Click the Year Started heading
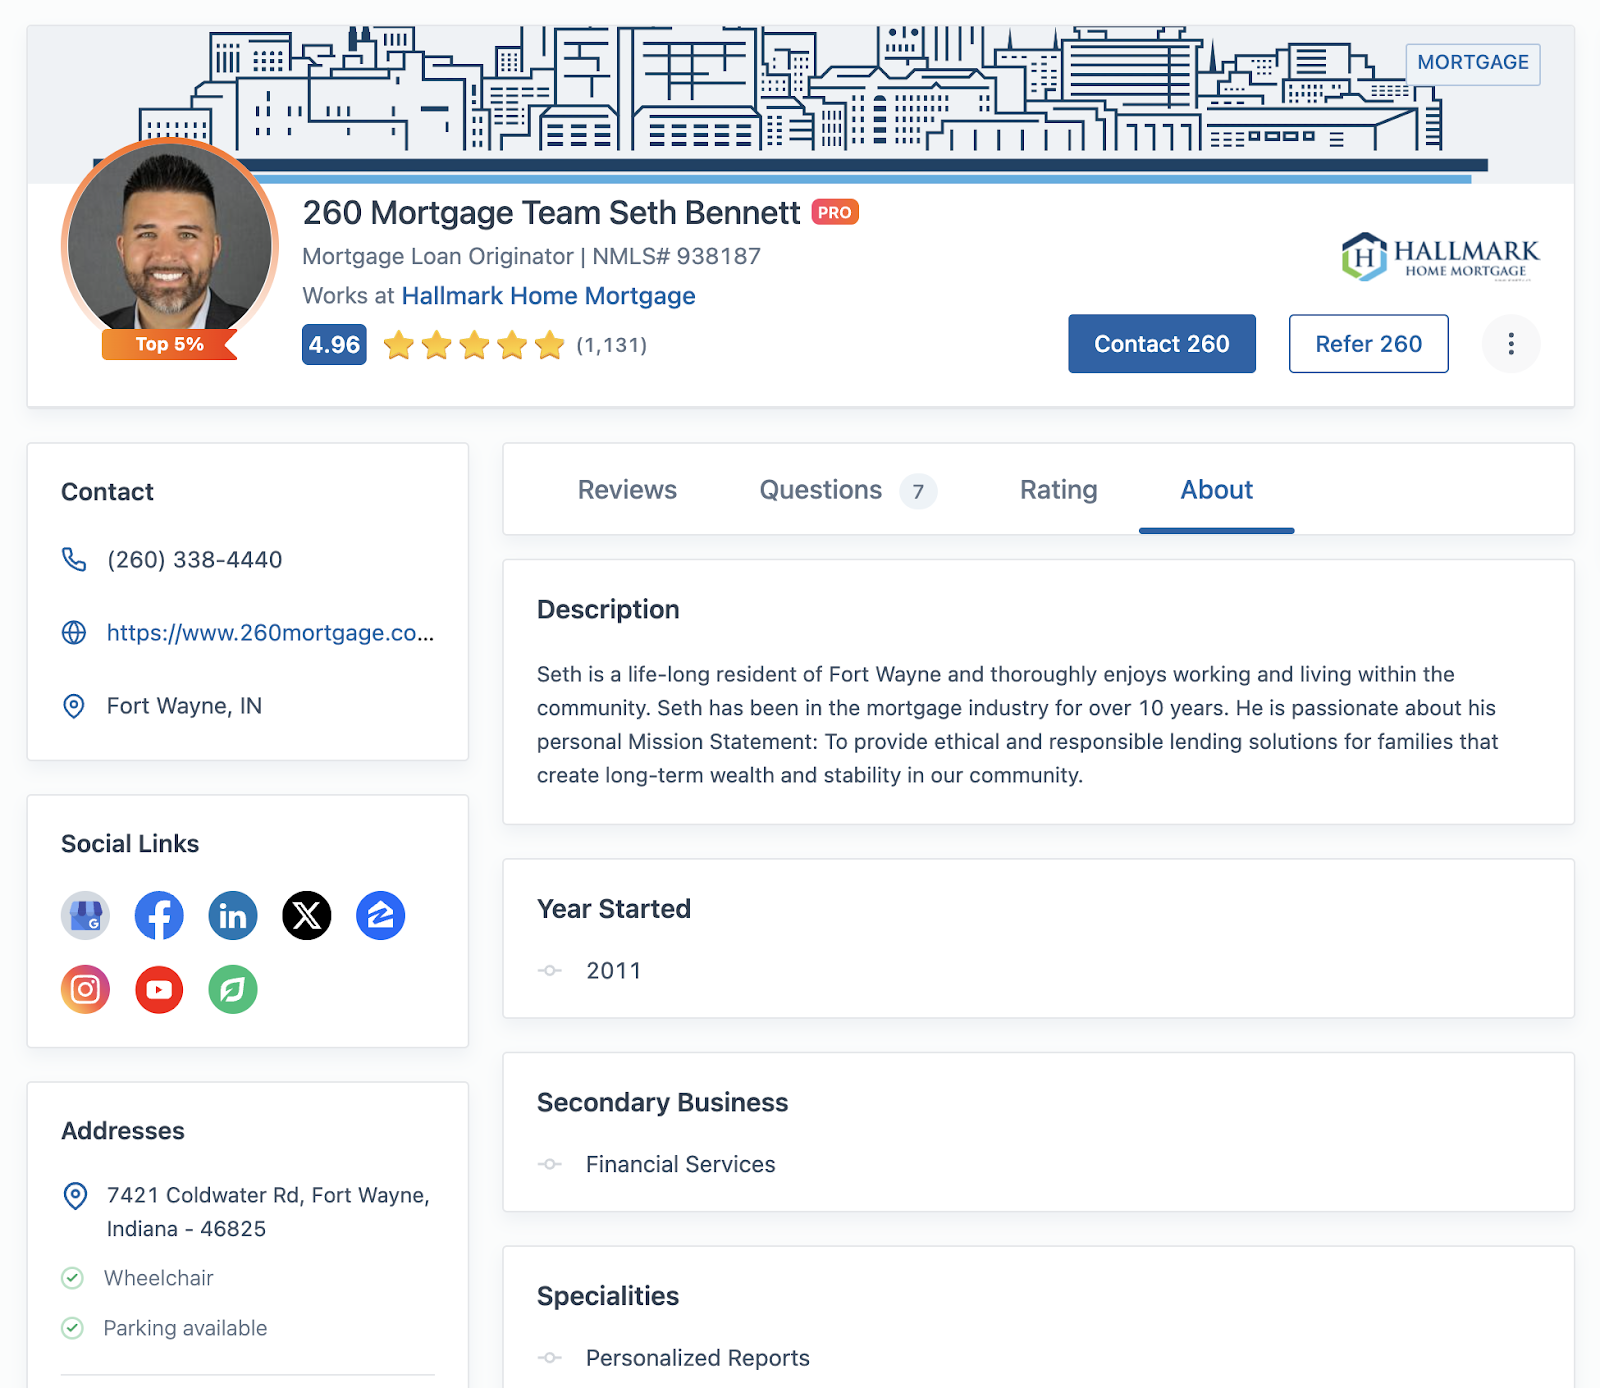This screenshot has height=1388, width=1600. [614, 909]
